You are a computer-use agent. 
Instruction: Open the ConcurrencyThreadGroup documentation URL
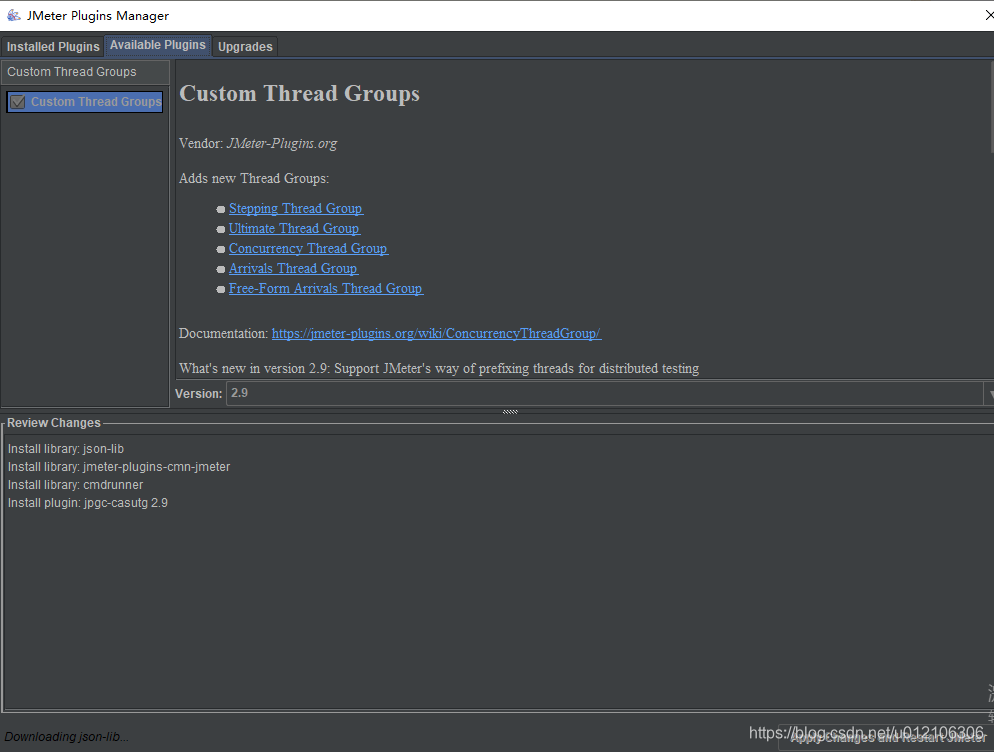click(x=436, y=334)
